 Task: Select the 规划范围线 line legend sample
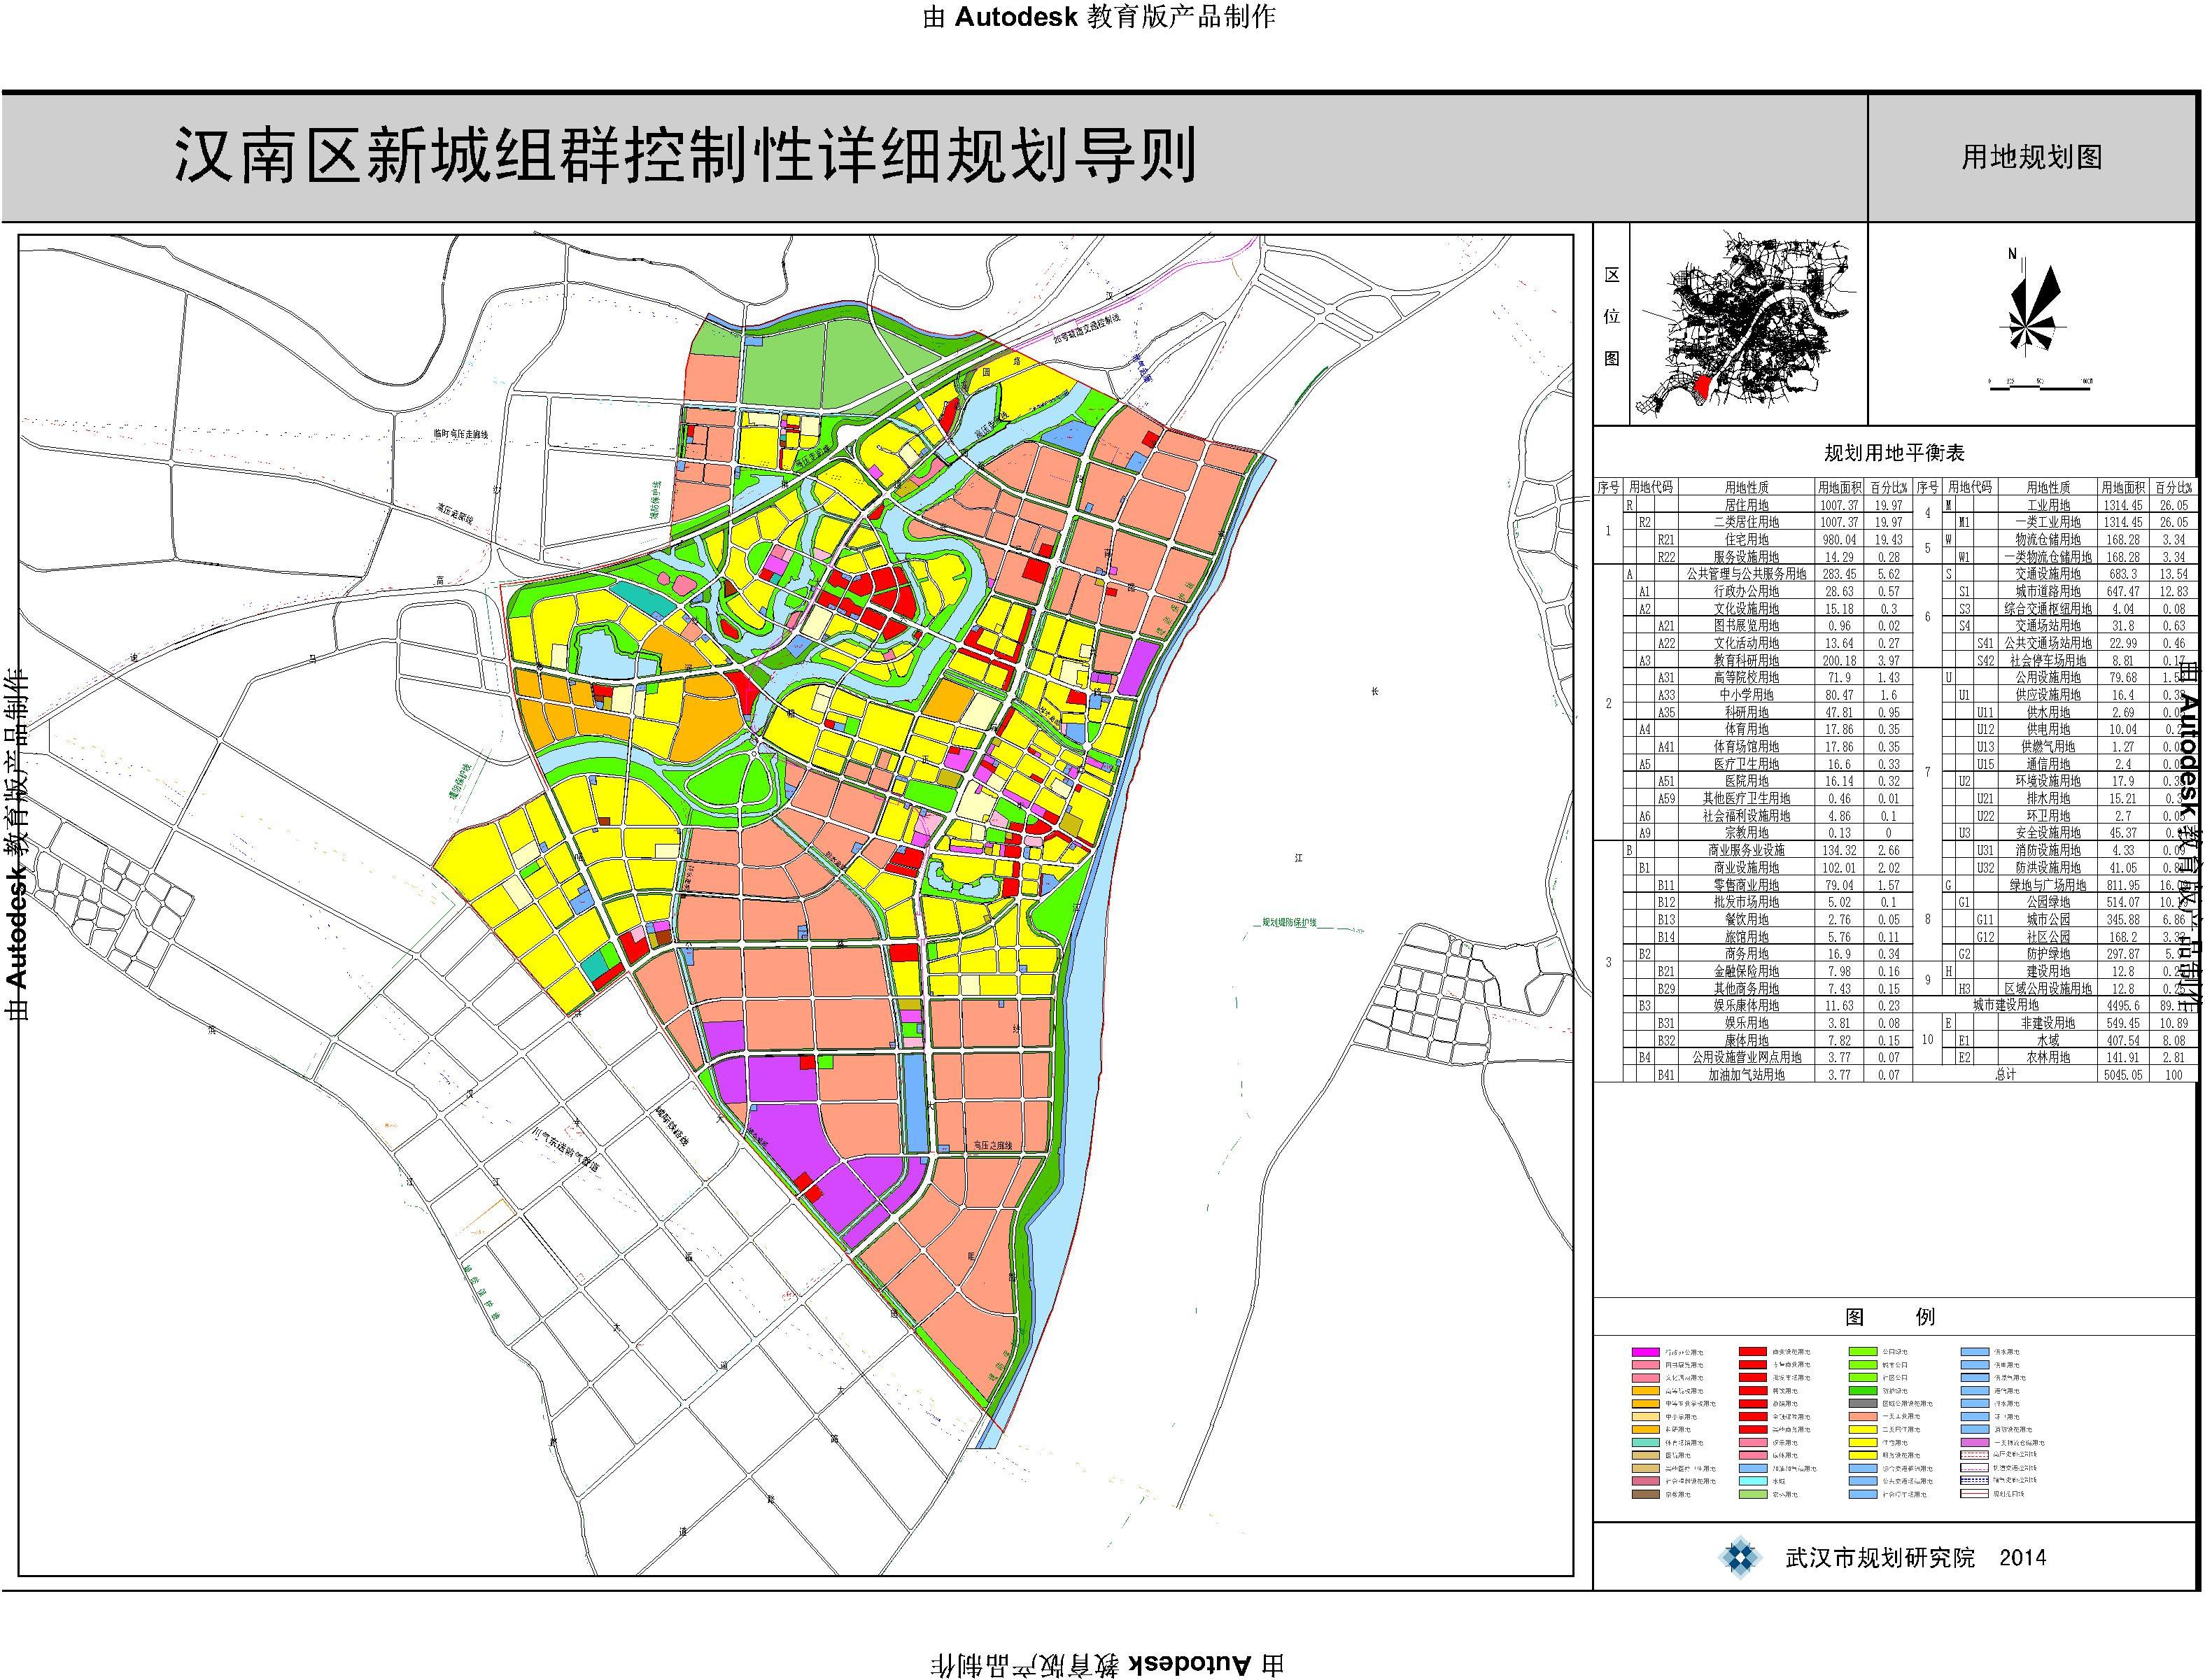(x=1975, y=1494)
